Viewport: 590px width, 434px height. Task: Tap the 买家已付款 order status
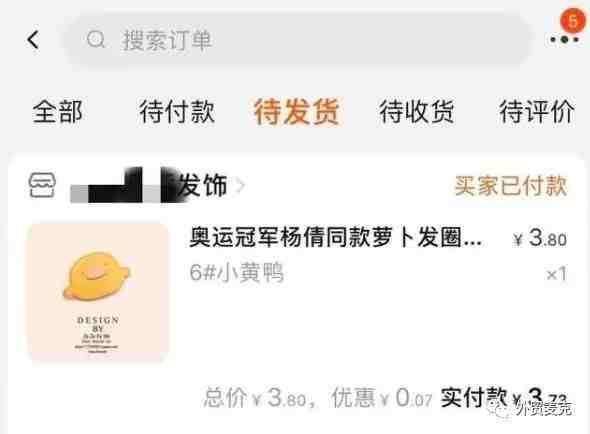point(511,186)
